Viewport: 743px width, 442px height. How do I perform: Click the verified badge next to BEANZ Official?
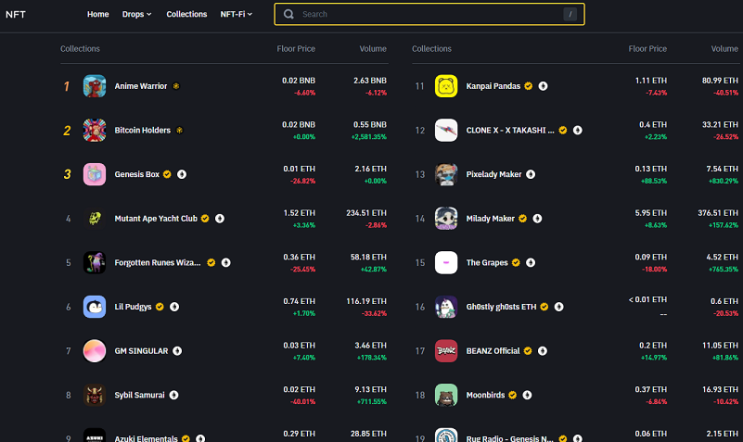pos(528,351)
